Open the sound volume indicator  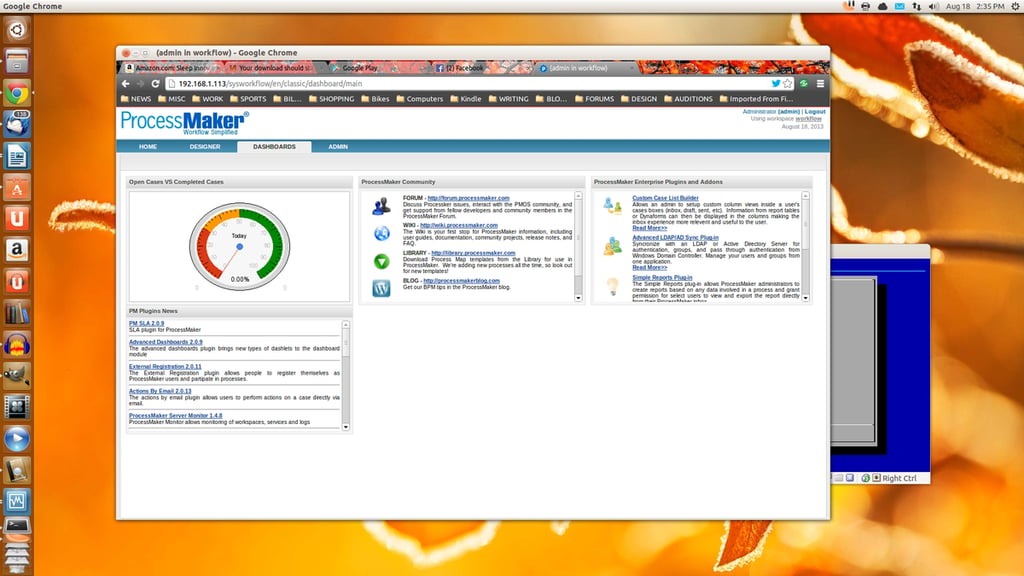(x=933, y=6)
